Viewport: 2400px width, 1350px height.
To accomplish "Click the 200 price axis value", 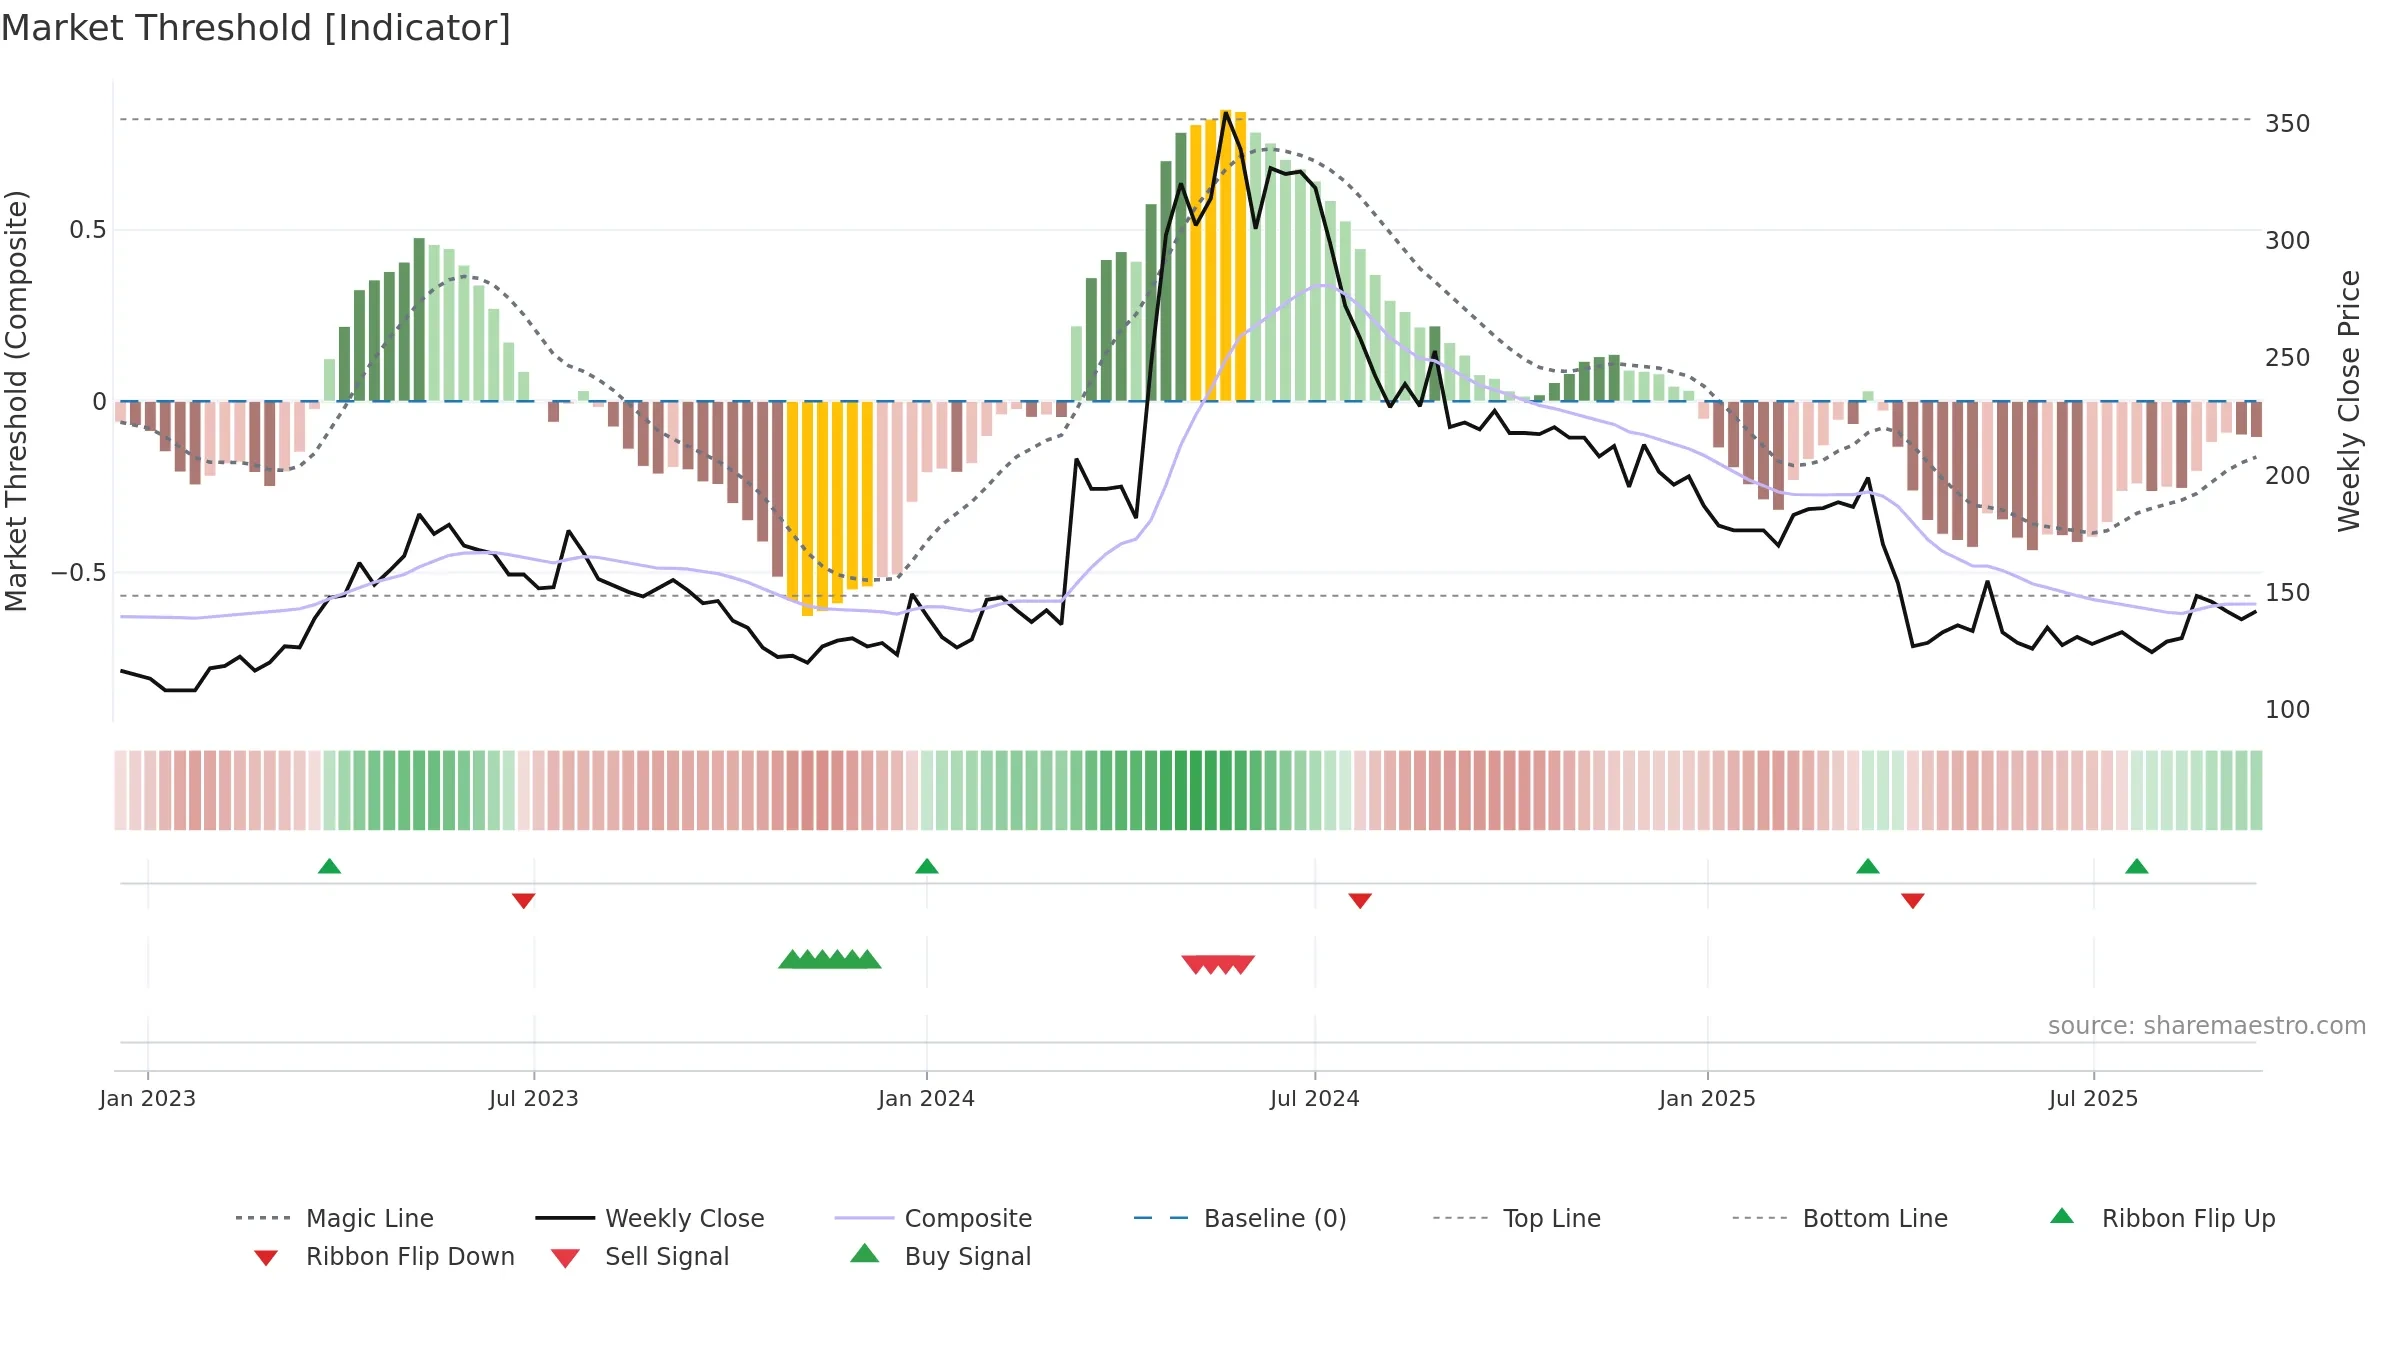I will point(2288,476).
